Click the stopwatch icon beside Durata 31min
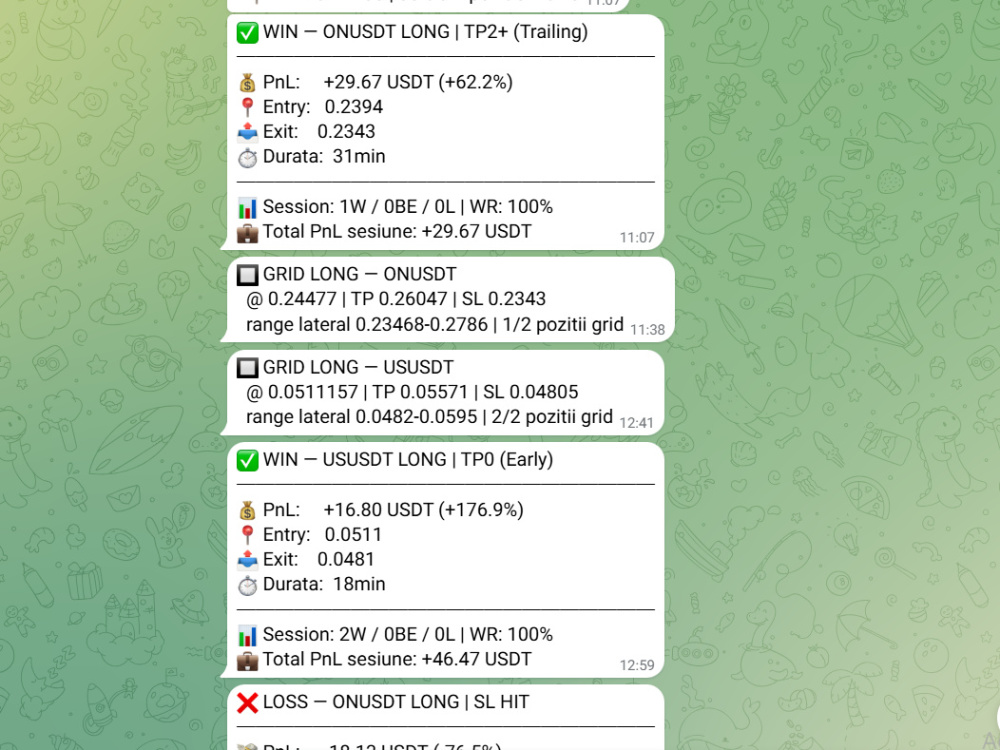 pyautogui.click(x=247, y=157)
